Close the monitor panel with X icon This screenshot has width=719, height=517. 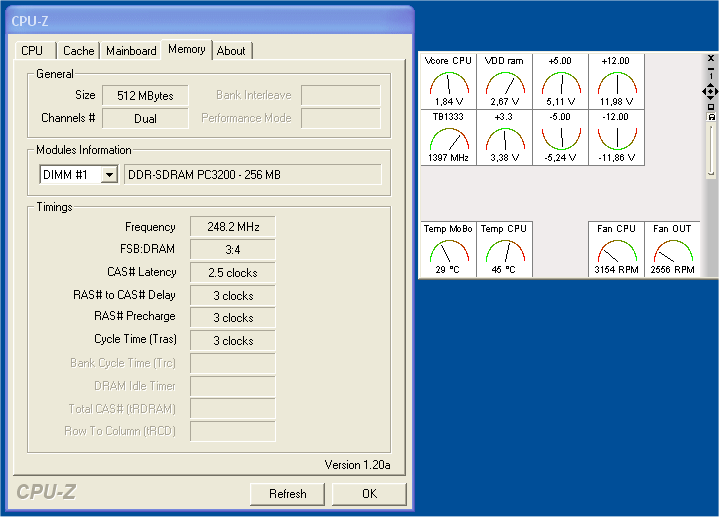711,58
